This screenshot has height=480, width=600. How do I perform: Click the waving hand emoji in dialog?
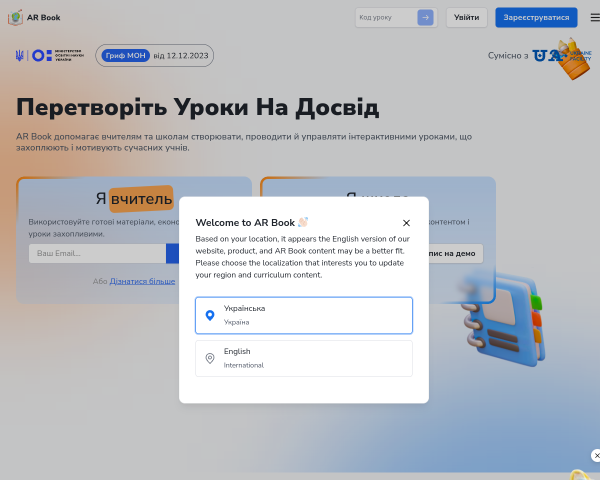[303, 222]
